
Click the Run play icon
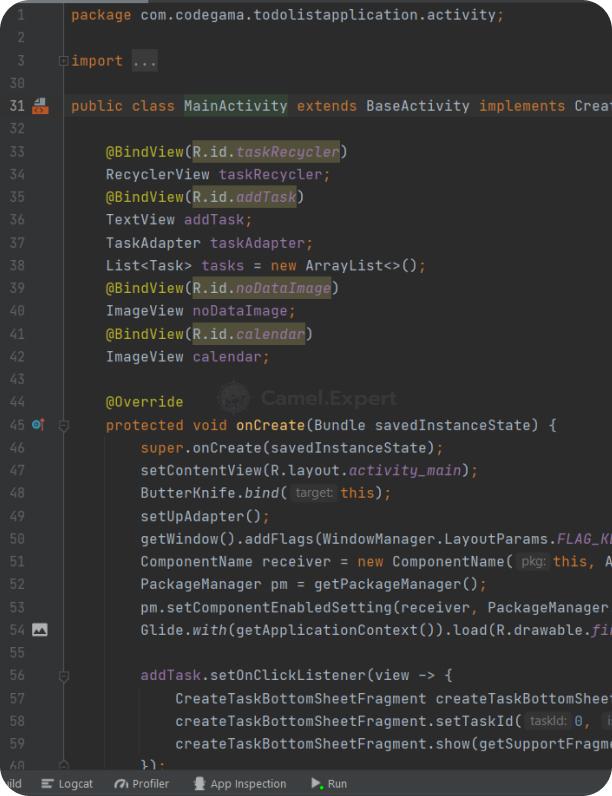click(x=316, y=784)
